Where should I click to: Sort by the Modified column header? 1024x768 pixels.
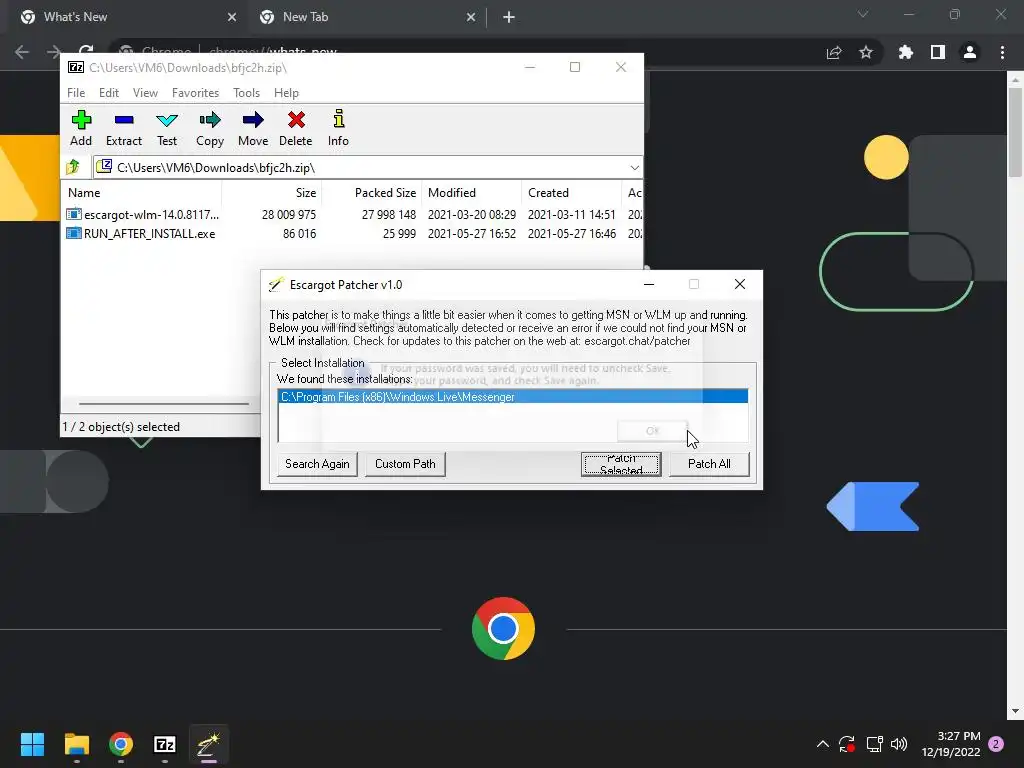(472, 193)
